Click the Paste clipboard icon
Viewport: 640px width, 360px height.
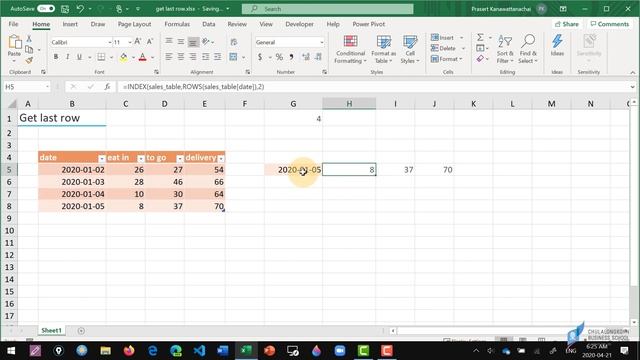14,42
